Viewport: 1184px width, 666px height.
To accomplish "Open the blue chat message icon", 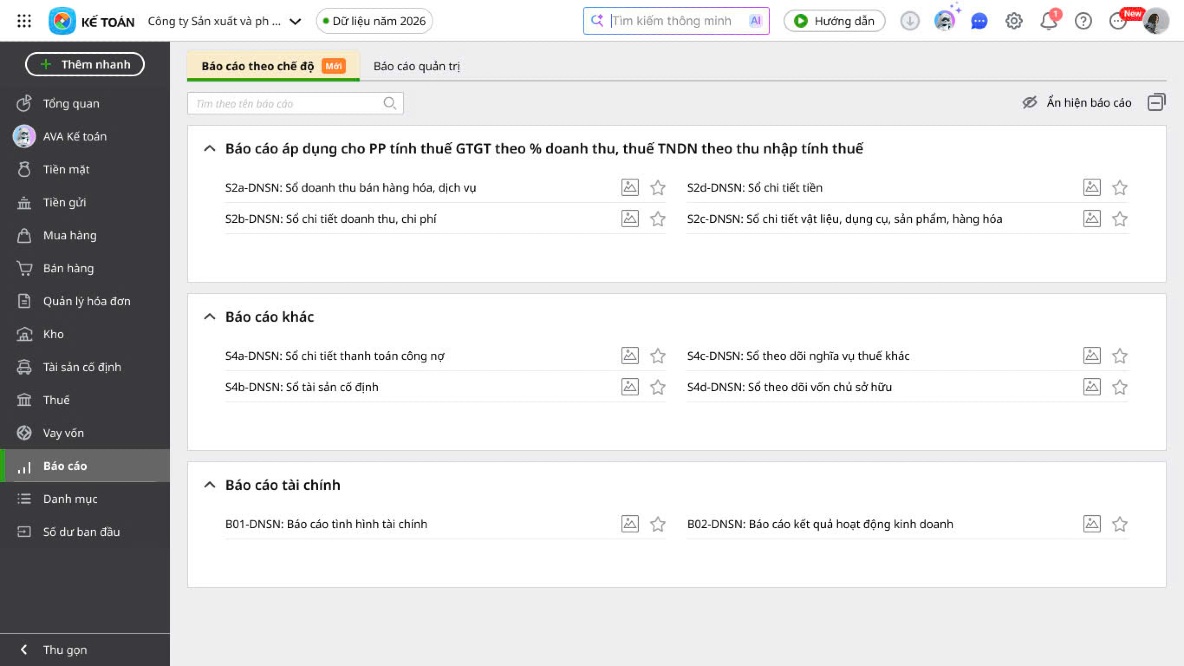I will 979,21.
